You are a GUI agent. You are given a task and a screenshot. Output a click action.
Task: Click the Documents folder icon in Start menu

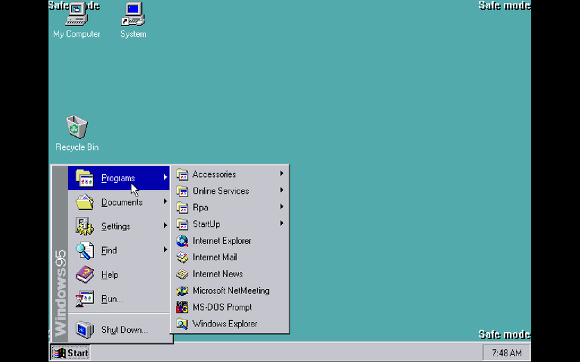[x=85, y=202]
